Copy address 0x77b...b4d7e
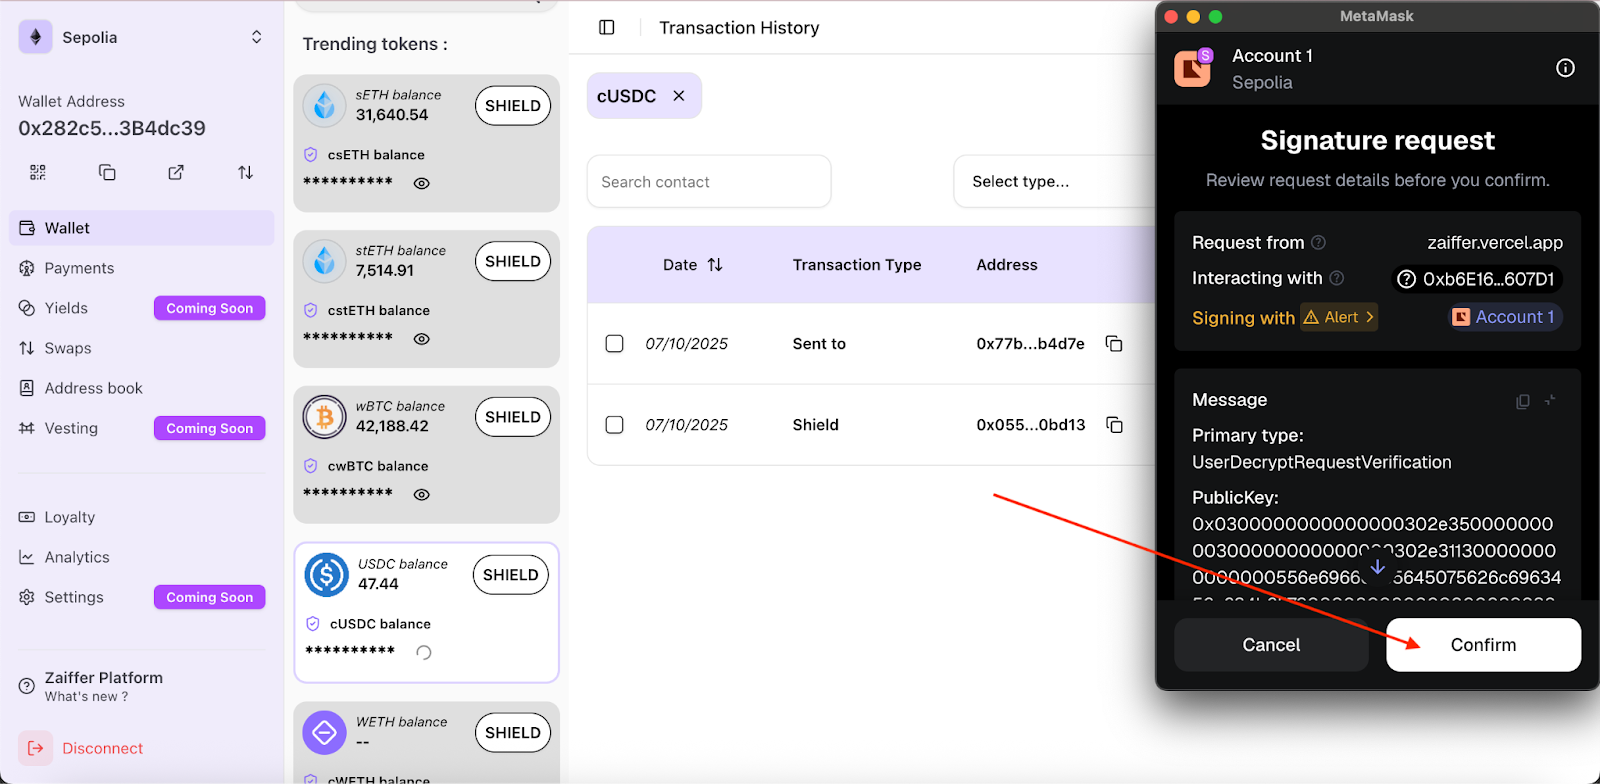Screen dimensions: 1600x784 (x=1114, y=344)
